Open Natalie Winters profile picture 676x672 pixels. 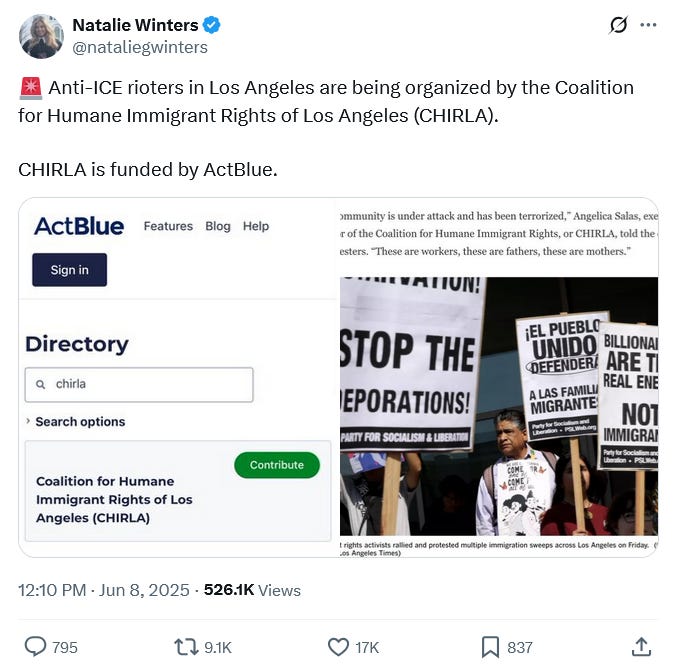pyautogui.click(x=41, y=36)
